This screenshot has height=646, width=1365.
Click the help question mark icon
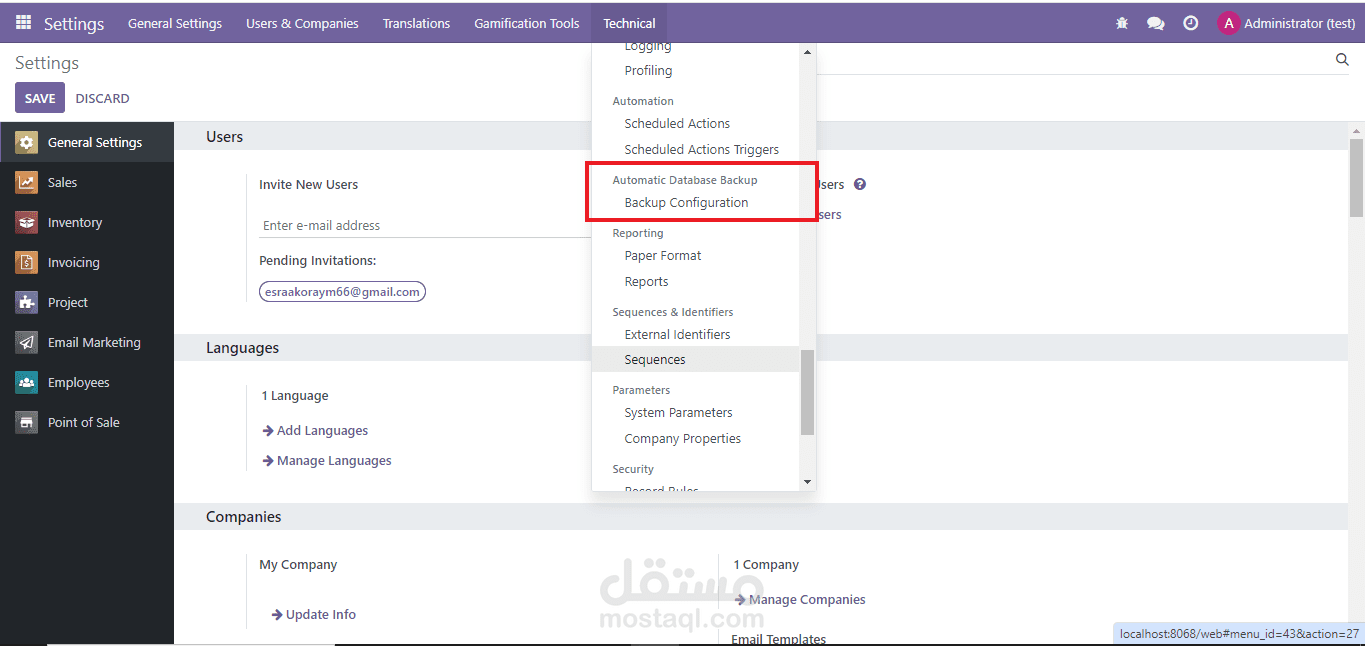860,184
